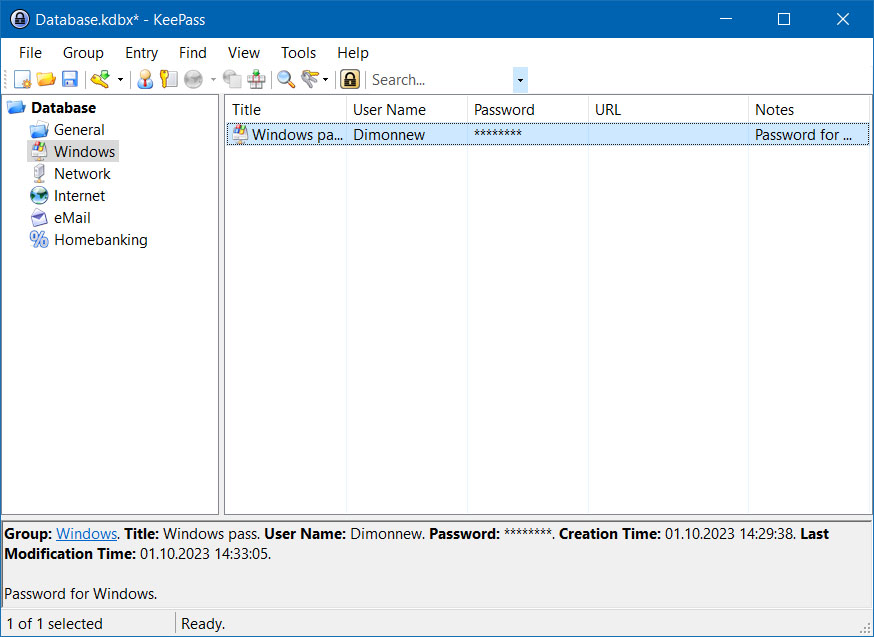Sort entries by the Notes column header
The width and height of the screenshot is (874, 637).
pos(809,110)
